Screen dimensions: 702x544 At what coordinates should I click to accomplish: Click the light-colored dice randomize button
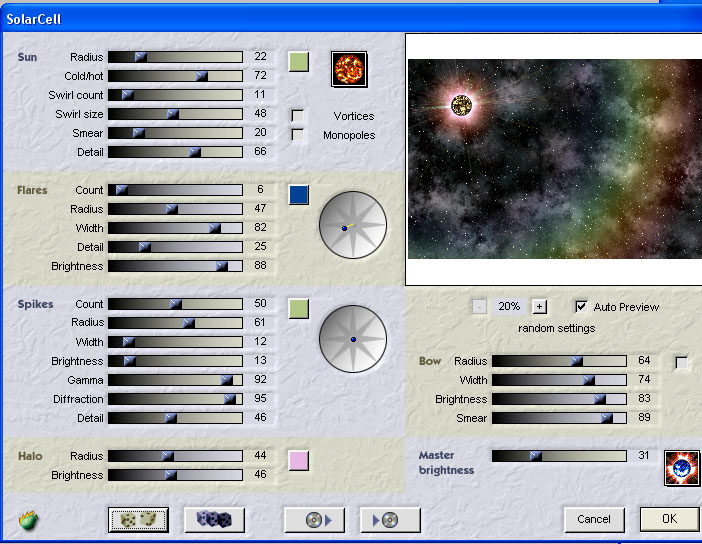click(x=138, y=520)
